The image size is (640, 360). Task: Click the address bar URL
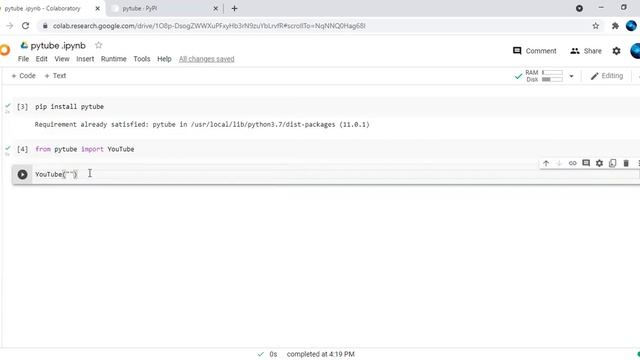coord(209,26)
